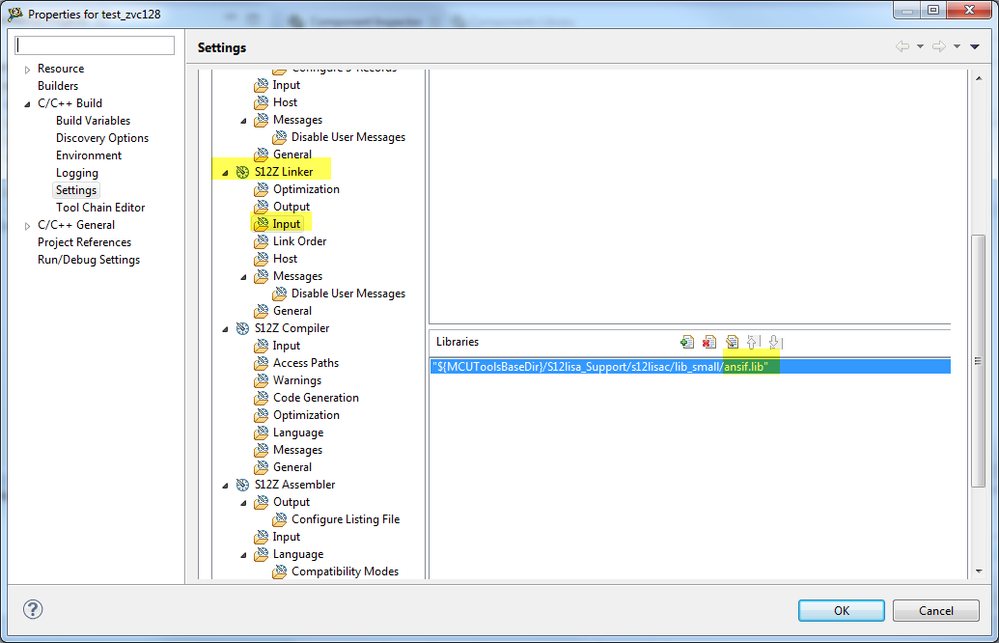Add a new library entry
The image size is (999, 643).
coord(687,342)
